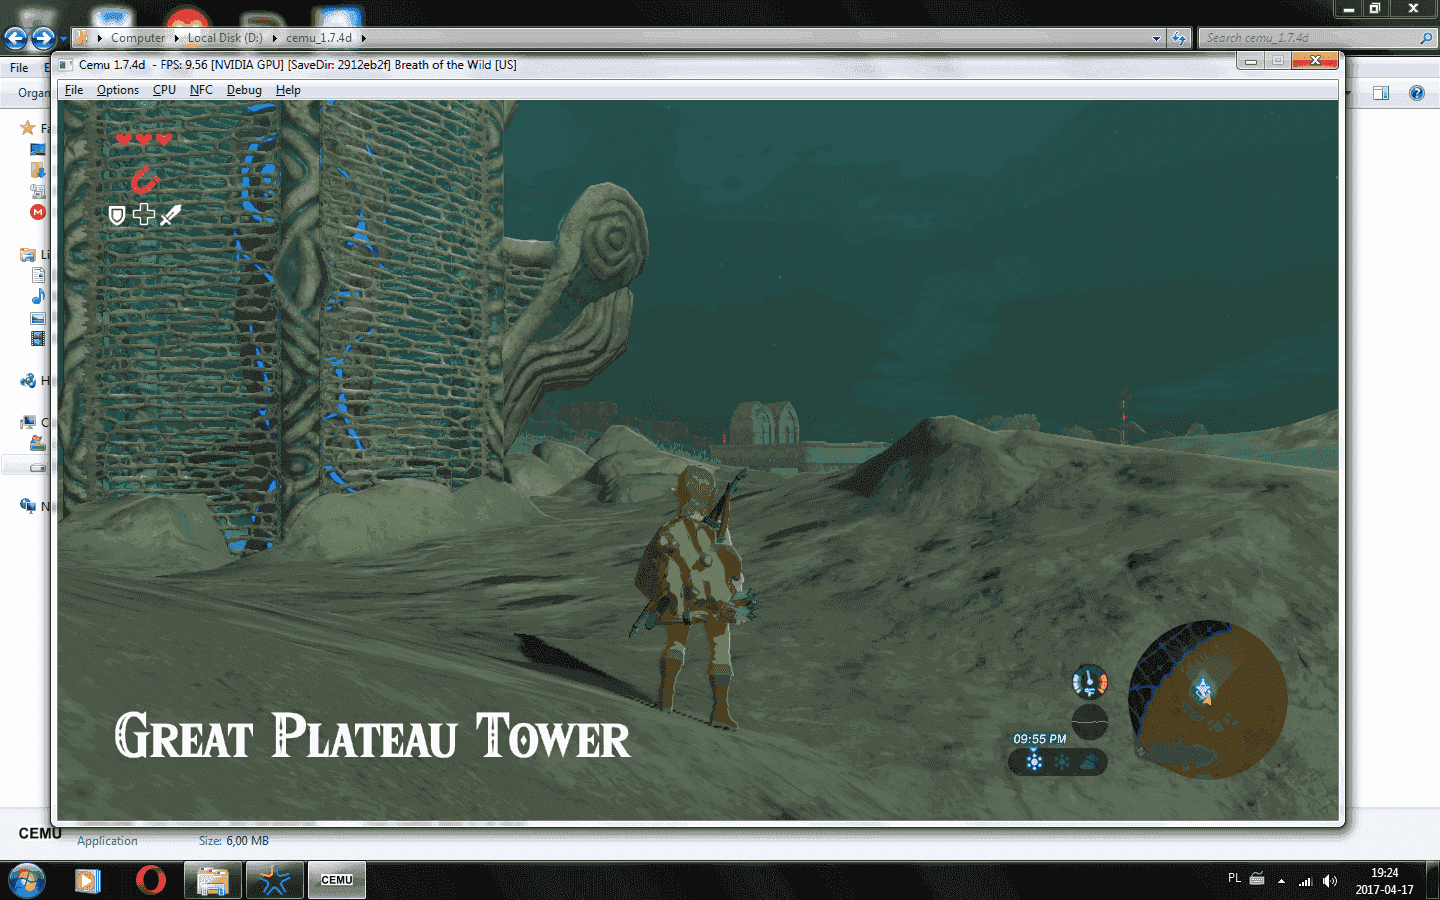Go forward in the Explorer window
Screen dimensions: 1440x900
43,38
